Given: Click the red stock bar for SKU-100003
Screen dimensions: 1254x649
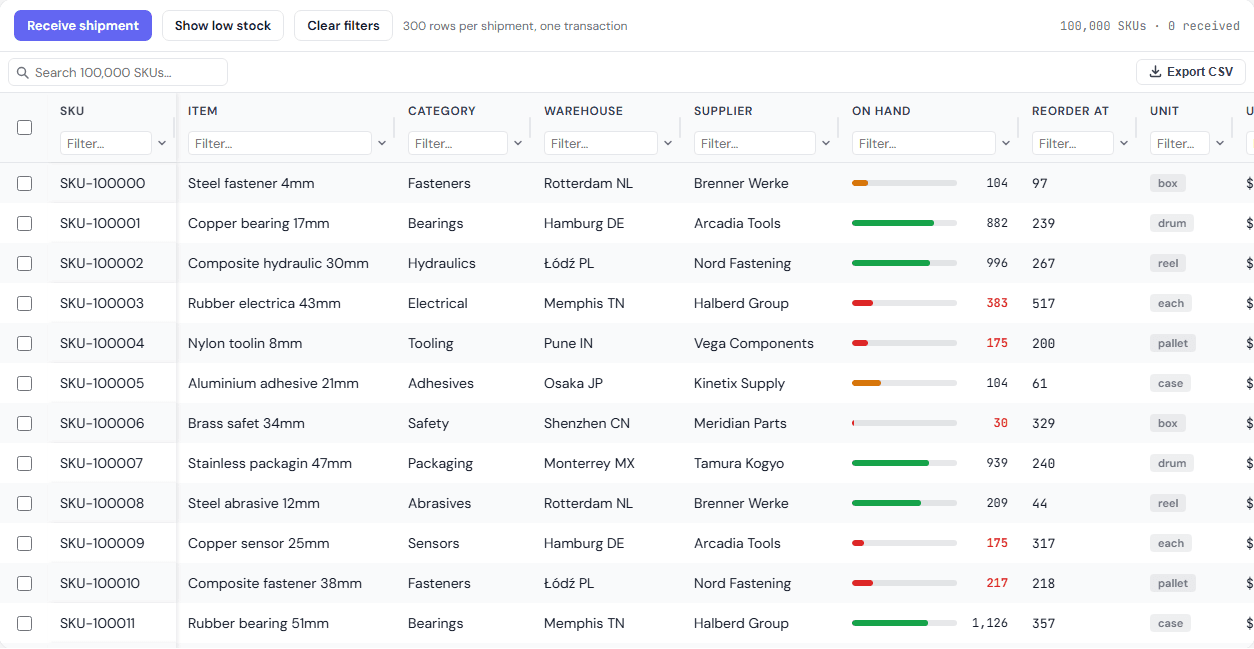Looking at the screenshot, I should coord(904,303).
